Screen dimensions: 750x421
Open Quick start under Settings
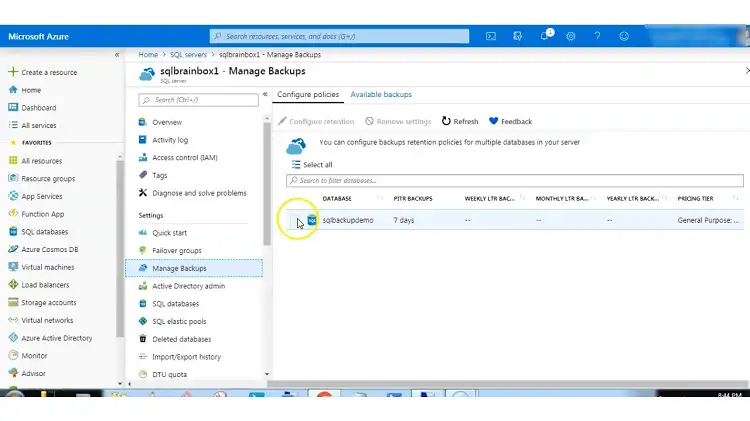(163, 233)
